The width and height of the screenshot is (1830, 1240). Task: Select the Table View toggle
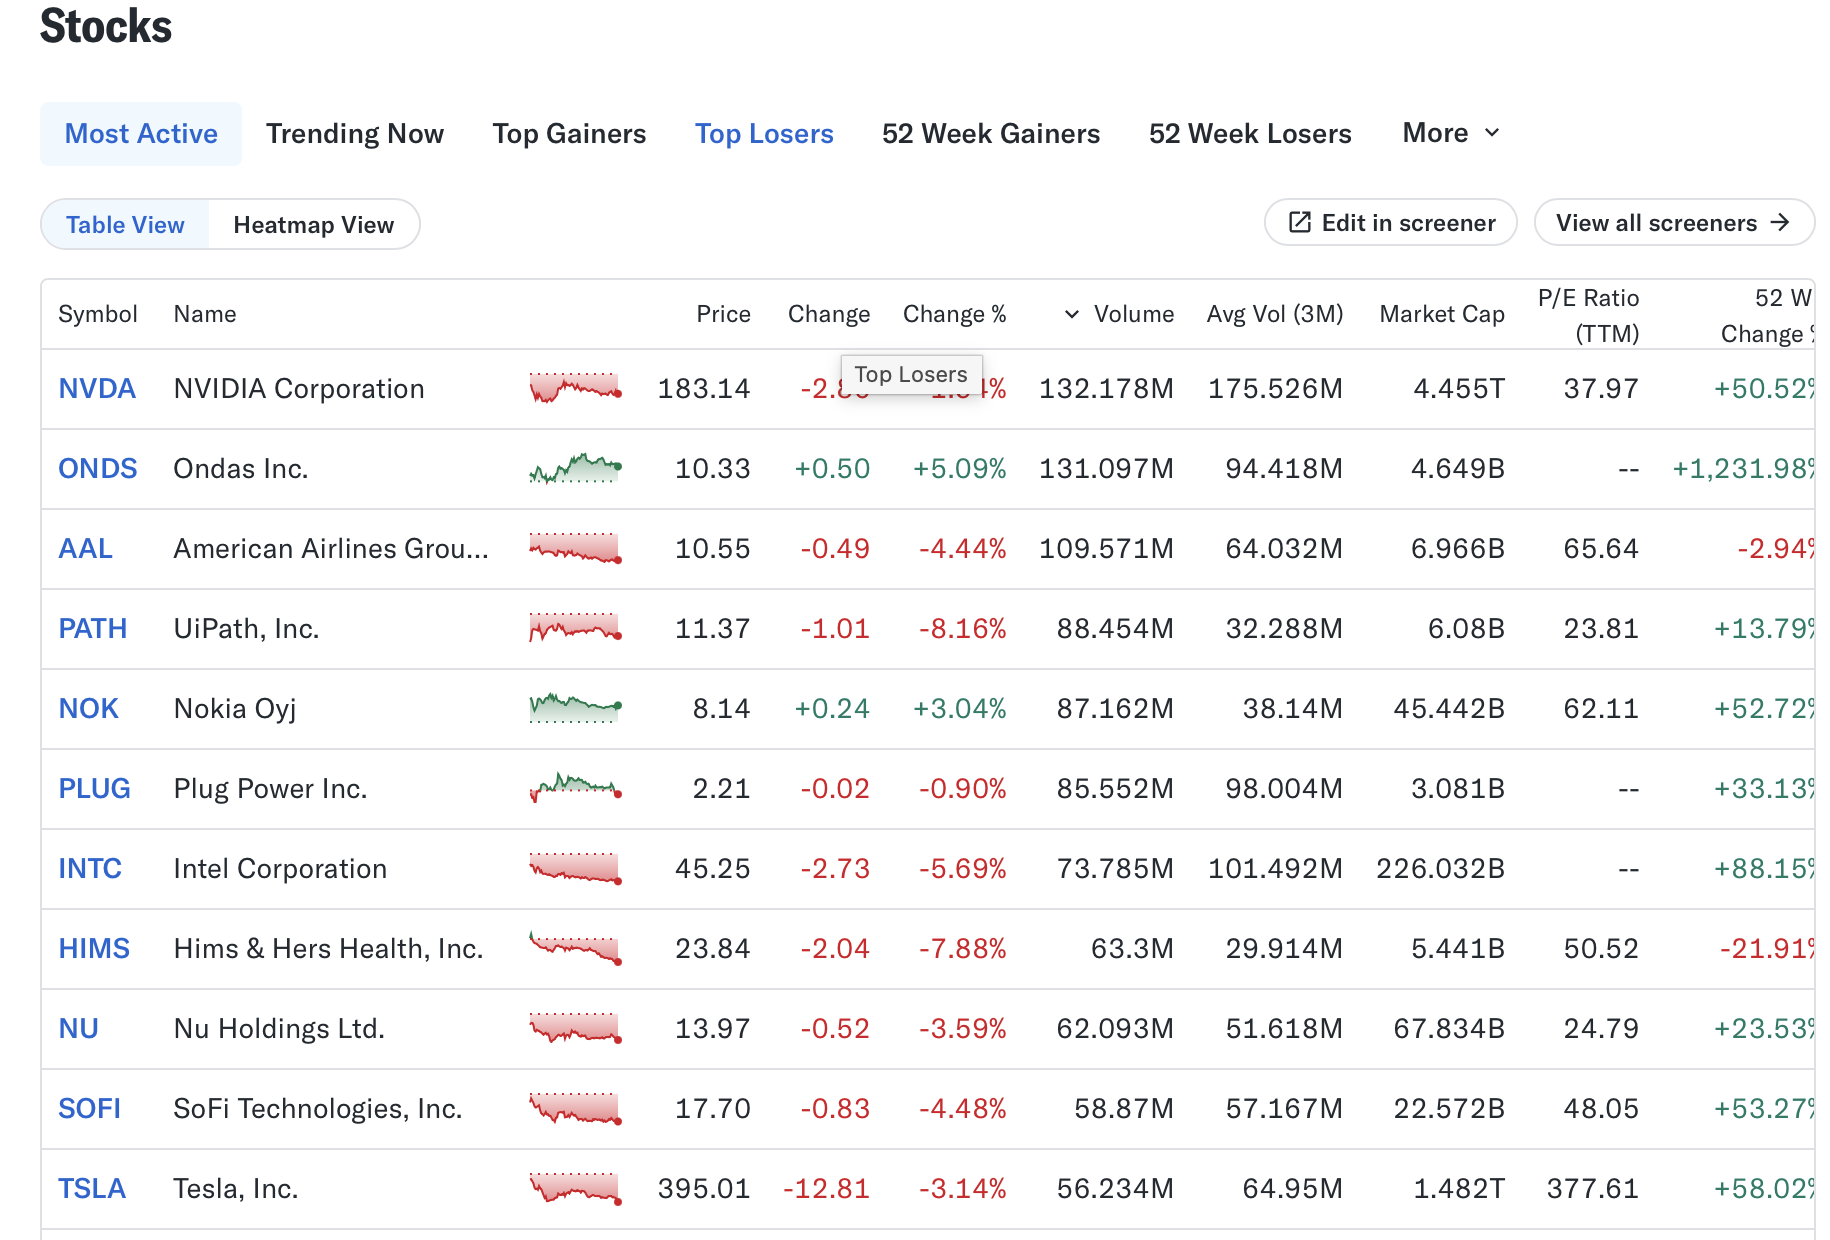(125, 225)
